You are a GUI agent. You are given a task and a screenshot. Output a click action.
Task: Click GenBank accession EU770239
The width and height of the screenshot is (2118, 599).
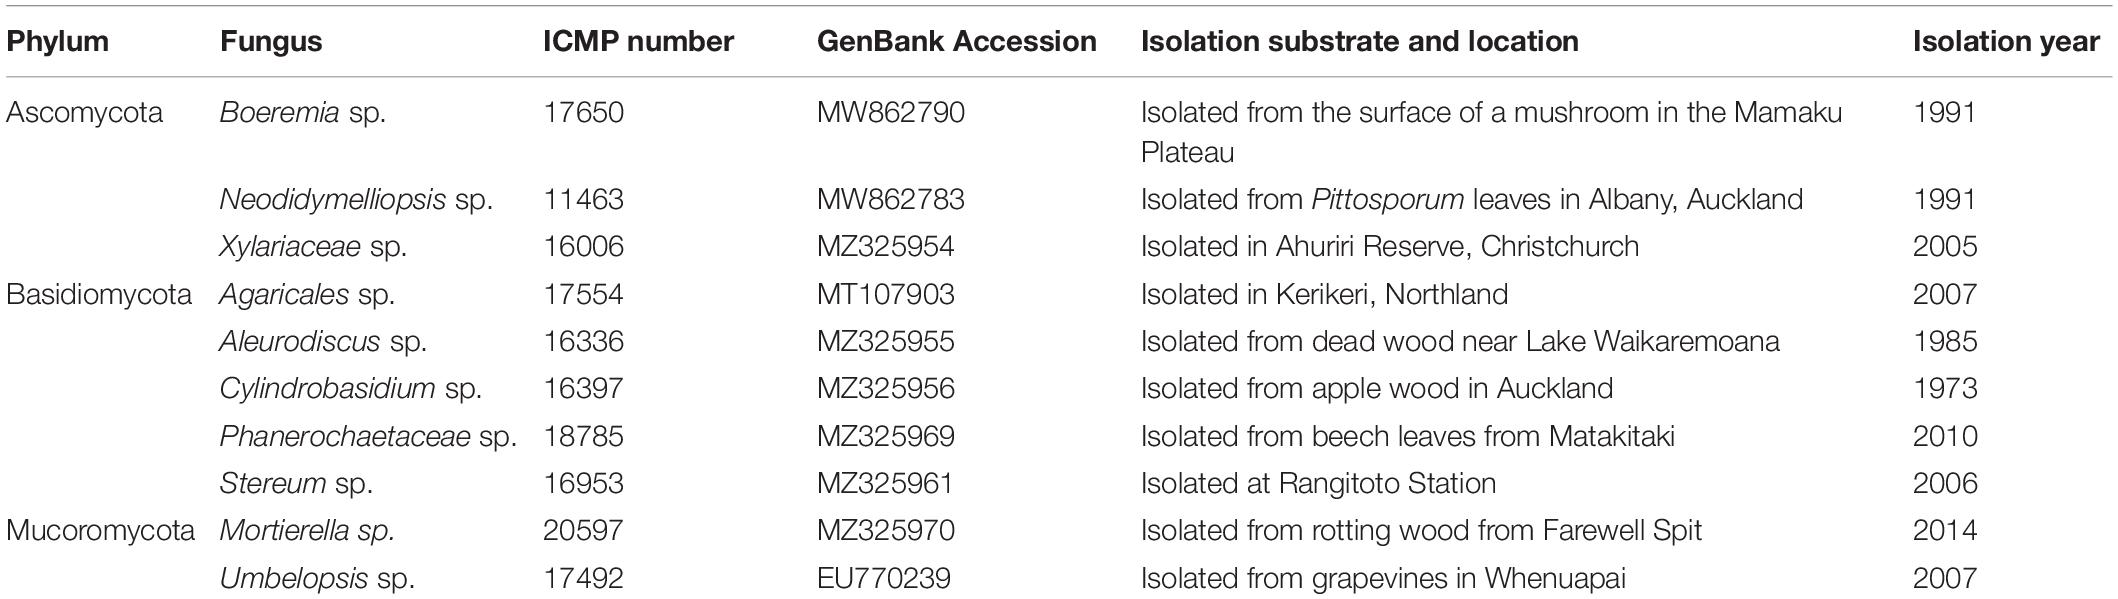(883, 578)
